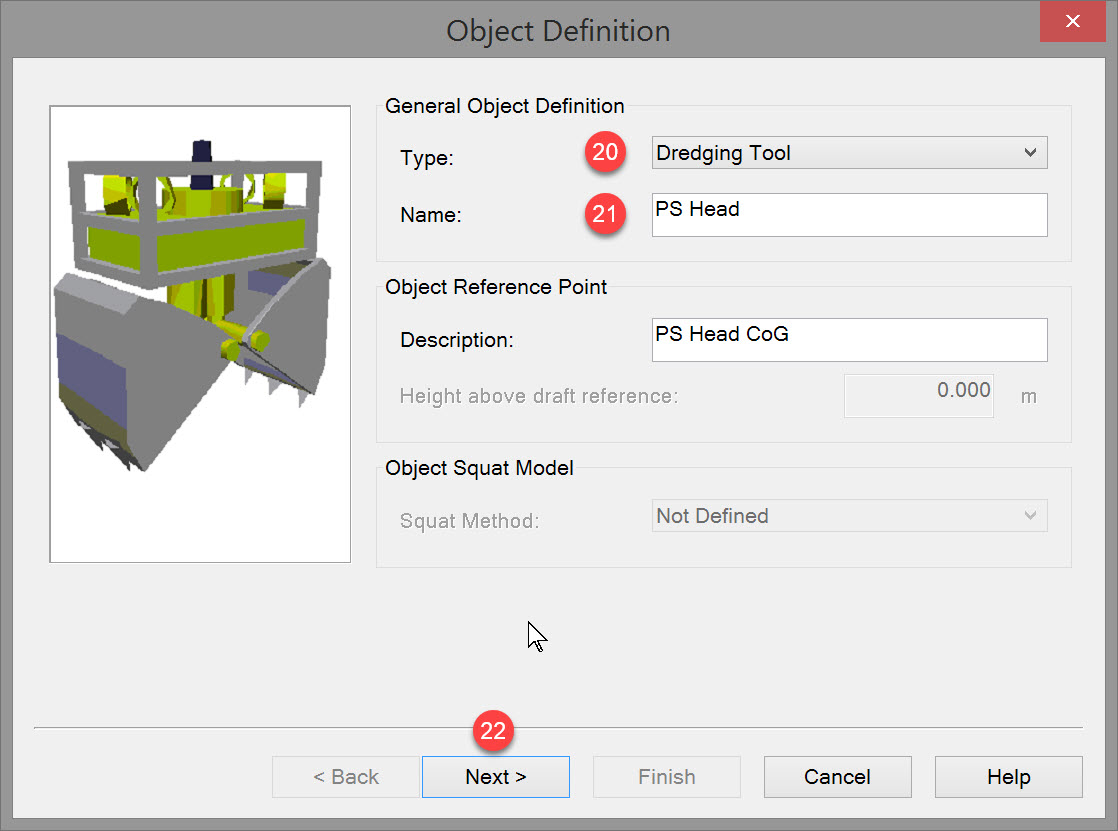1118x831 pixels.
Task: Click the Object Reference Point group heading
Action: 496,287
